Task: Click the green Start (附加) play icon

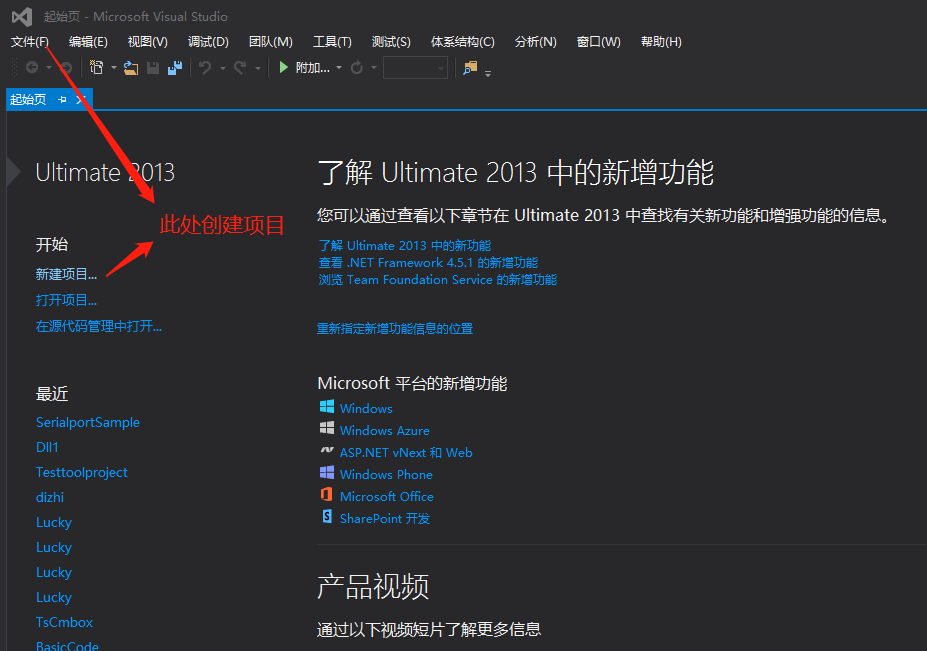Action: click(x=284, y=67)
